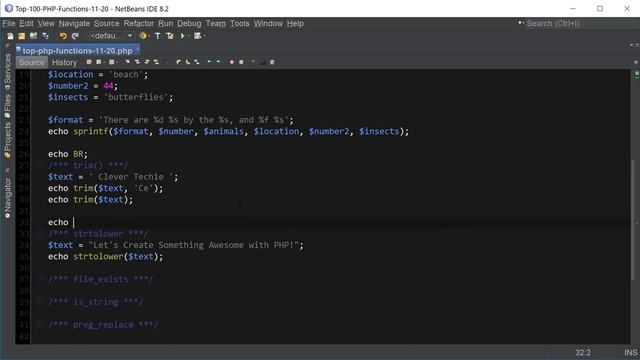The height and width of the screenshot is (360, 640).
Task: Click the Shift Line Right icon
Action: [218, 62]
